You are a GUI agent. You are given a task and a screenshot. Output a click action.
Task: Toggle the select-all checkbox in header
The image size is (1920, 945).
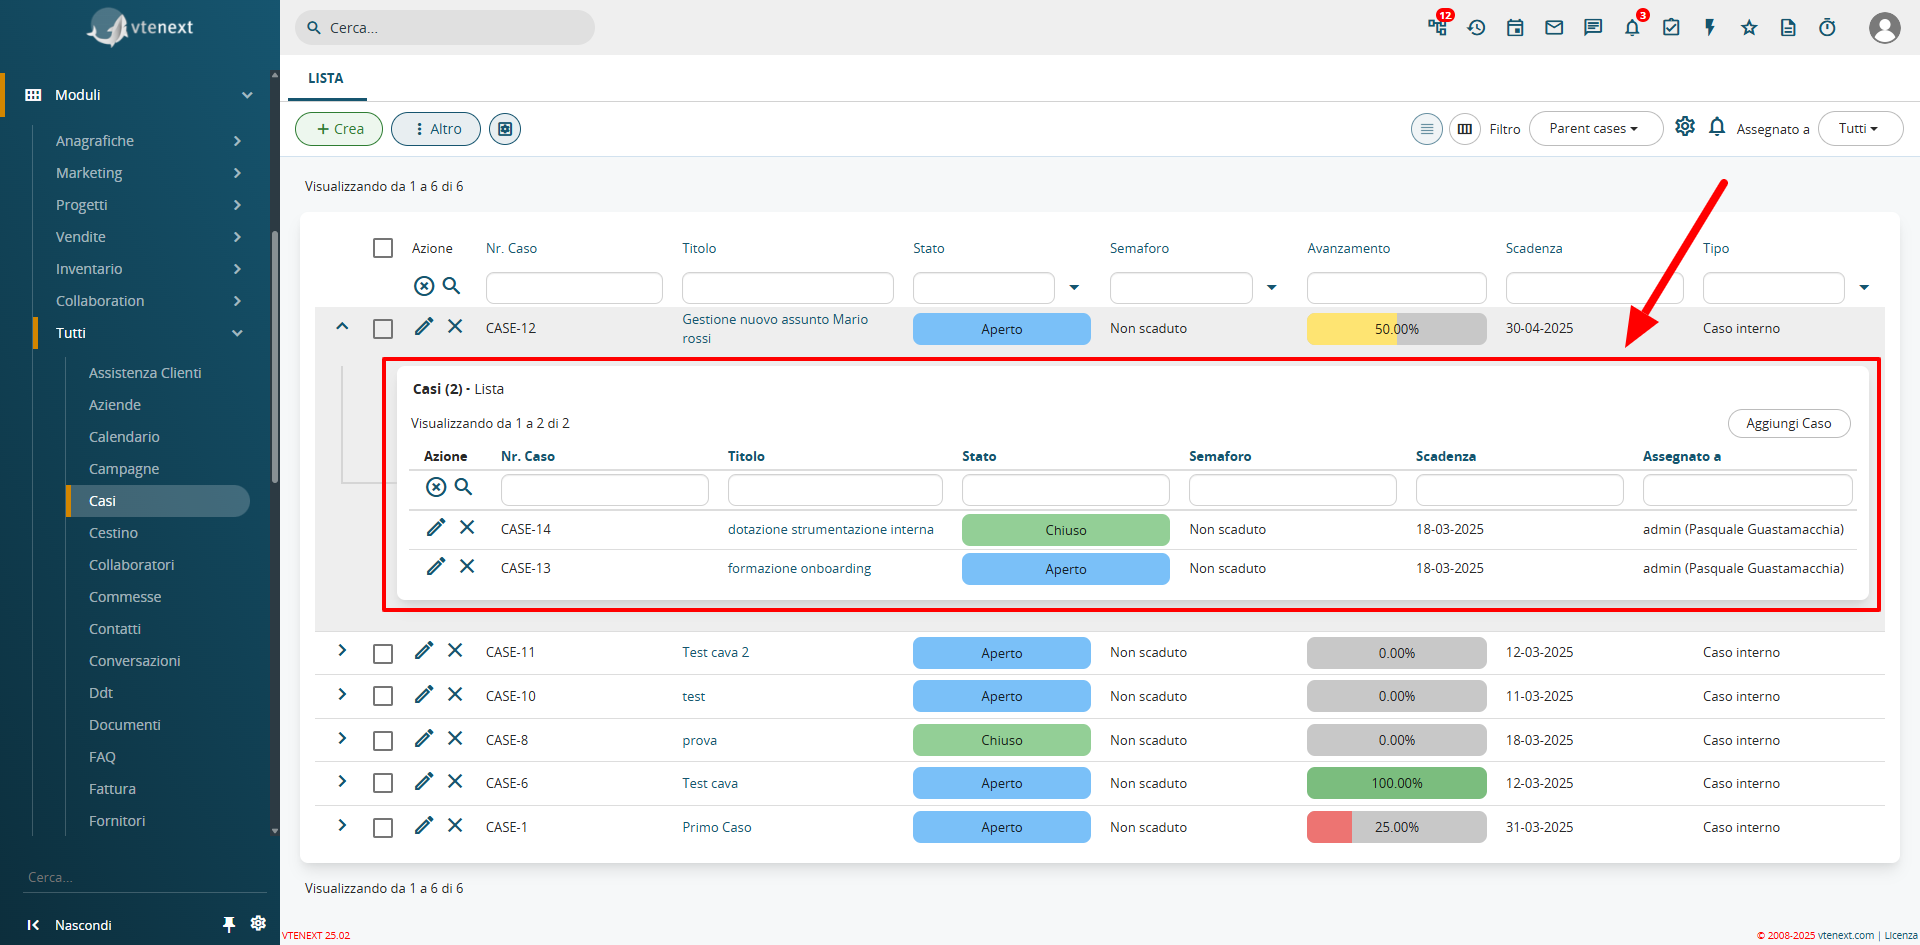383,248
